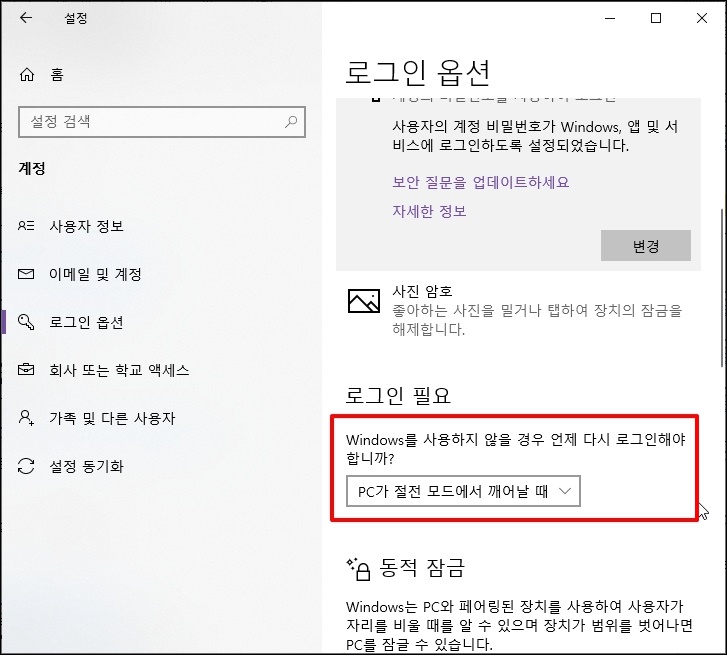Open the sleep wake login dropdown
Image resolution: width=727 pixels, height=655 pixels.
click(463, 491)
